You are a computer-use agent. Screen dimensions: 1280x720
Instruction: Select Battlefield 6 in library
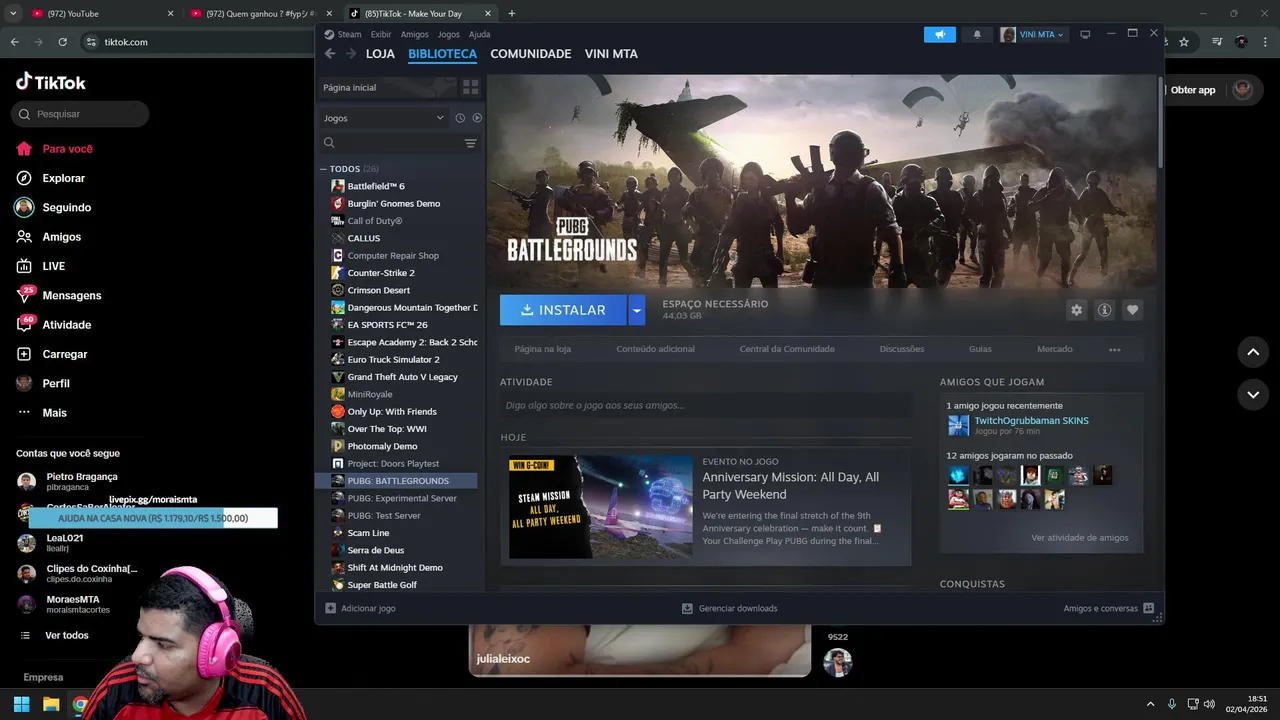point(376,186)
